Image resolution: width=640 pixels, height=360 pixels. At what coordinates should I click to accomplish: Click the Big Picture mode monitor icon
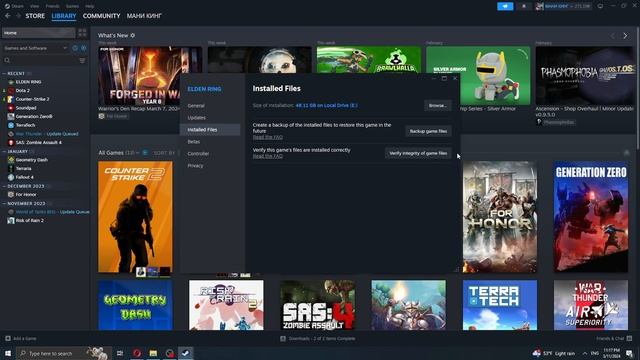tap(600, 6)
